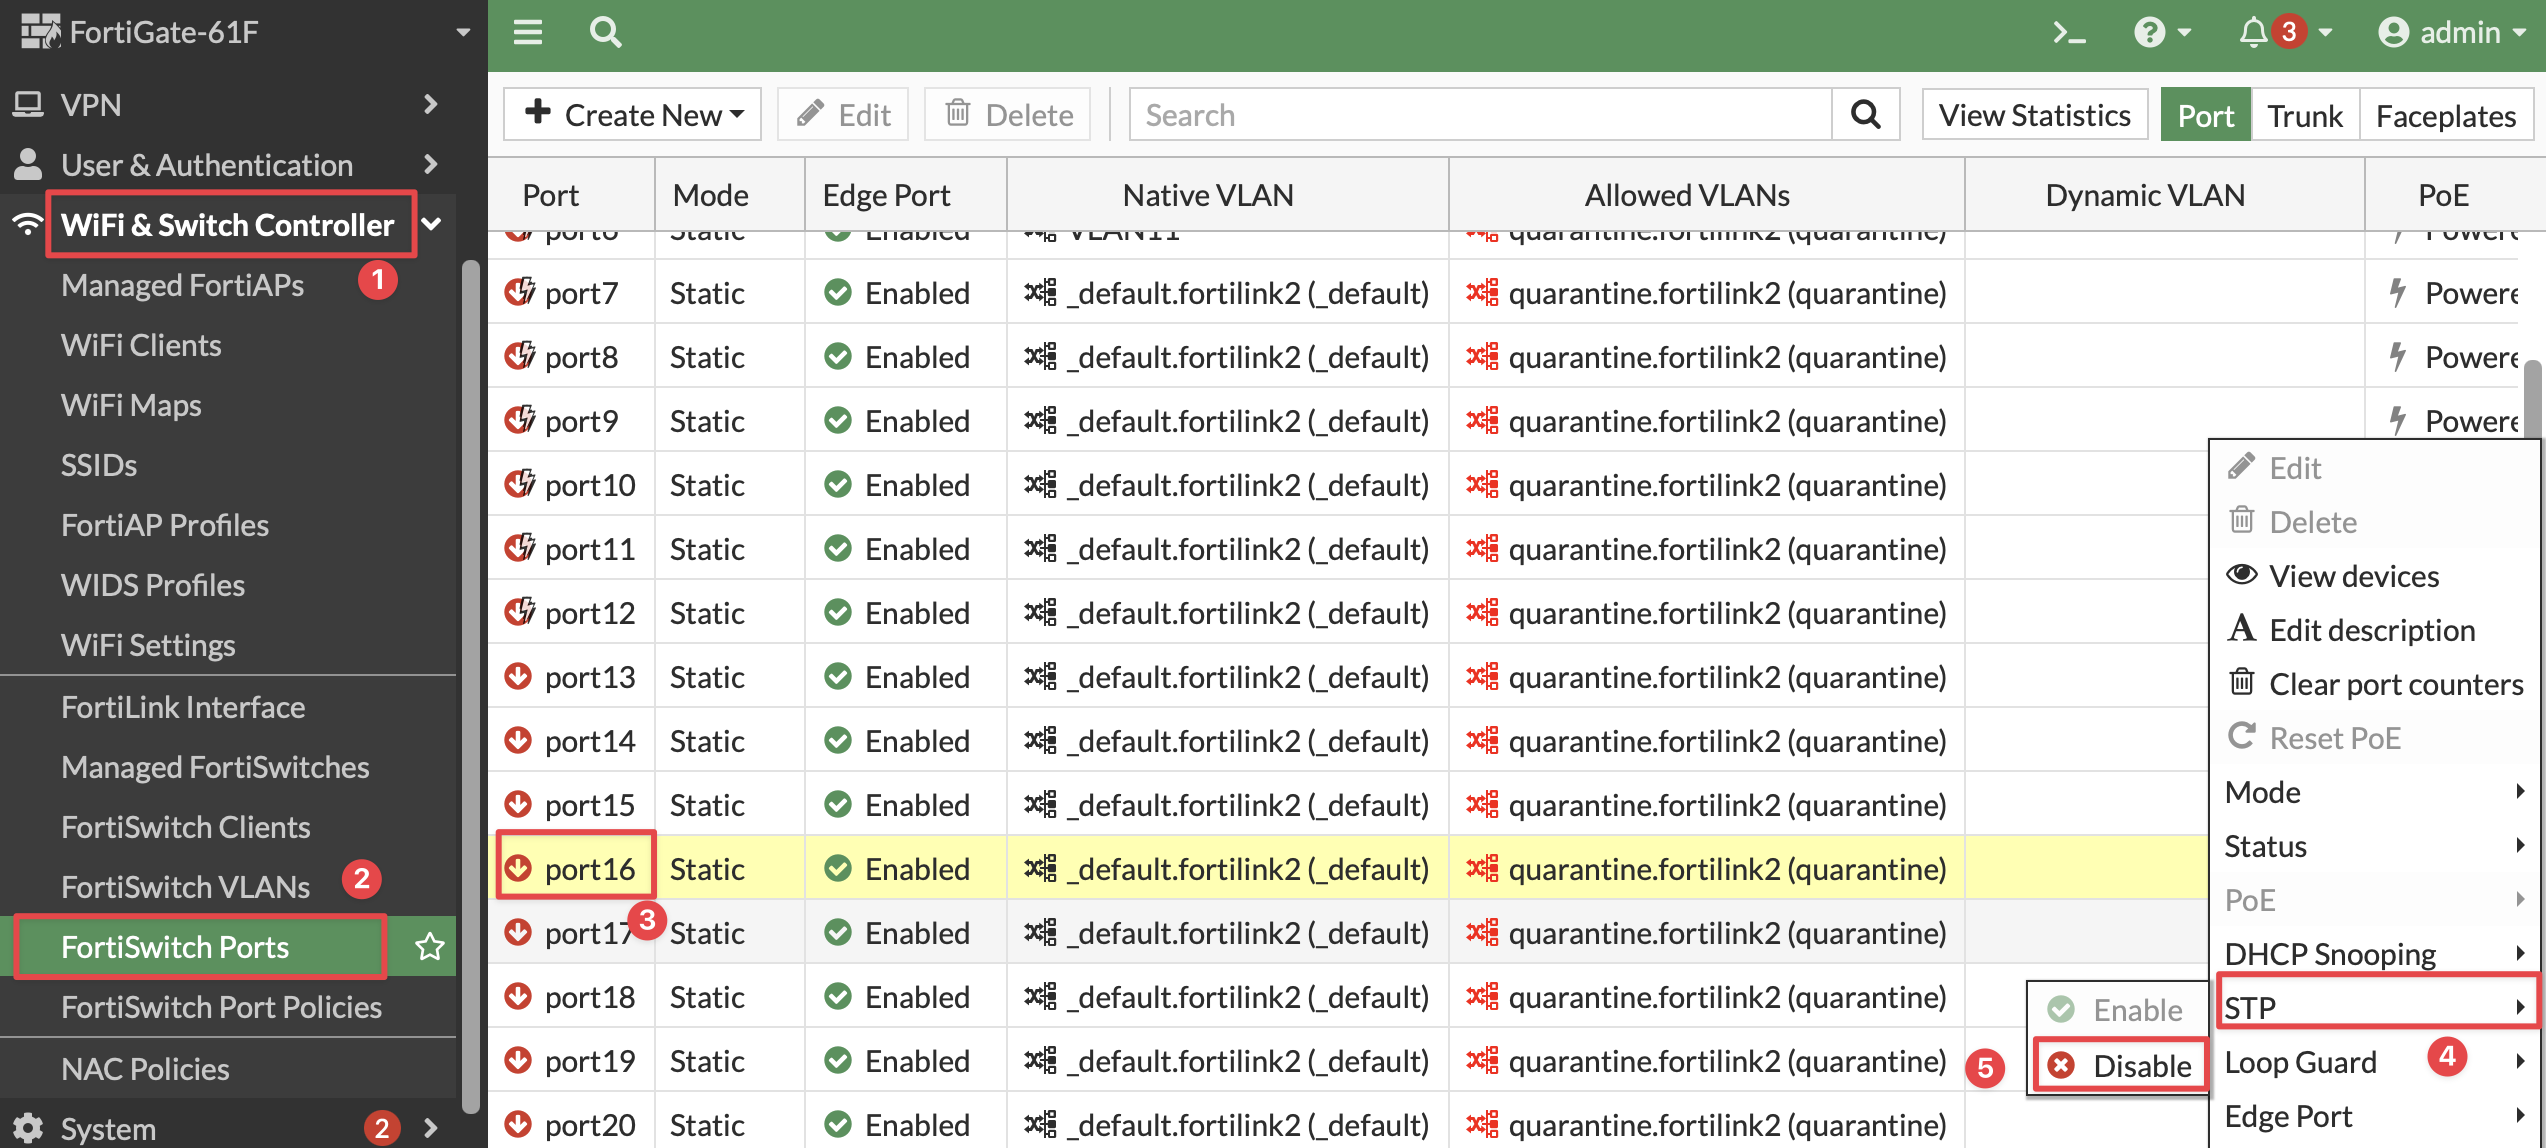
Task: Click the search magnifier button beside Search field
Action: (x=1865, y=115)
